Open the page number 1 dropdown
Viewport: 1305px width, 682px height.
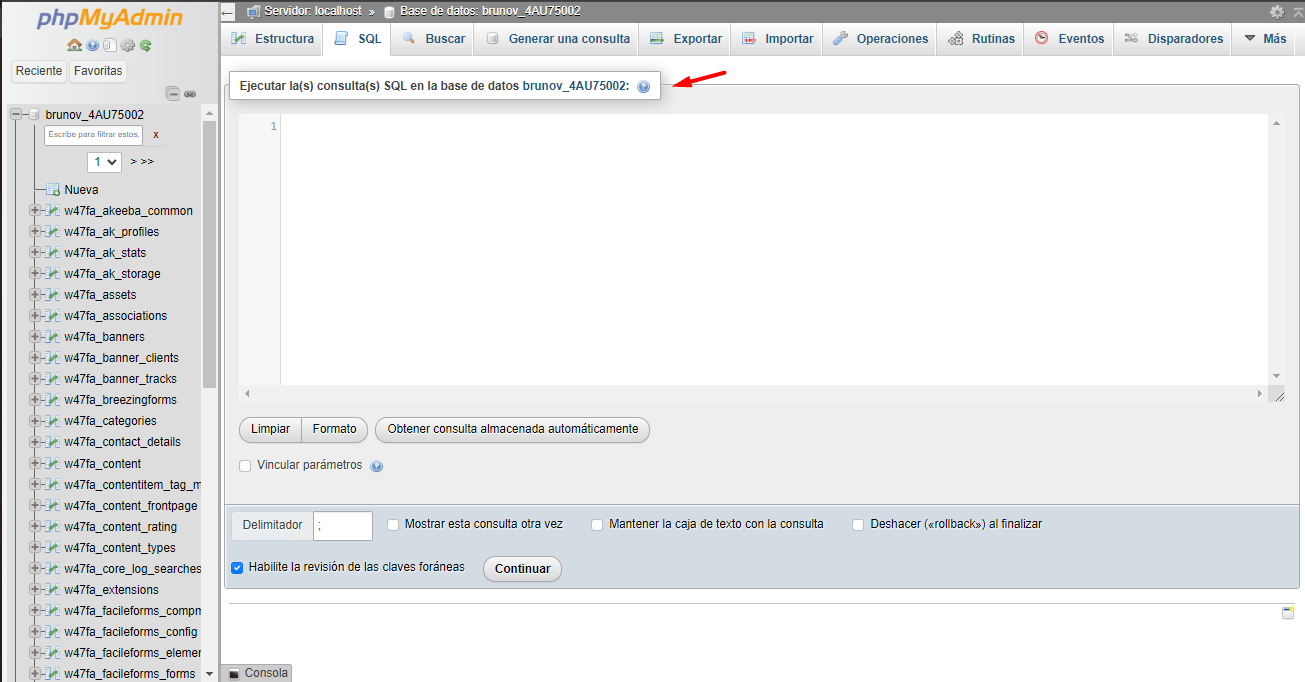click(x=104, y=161)
